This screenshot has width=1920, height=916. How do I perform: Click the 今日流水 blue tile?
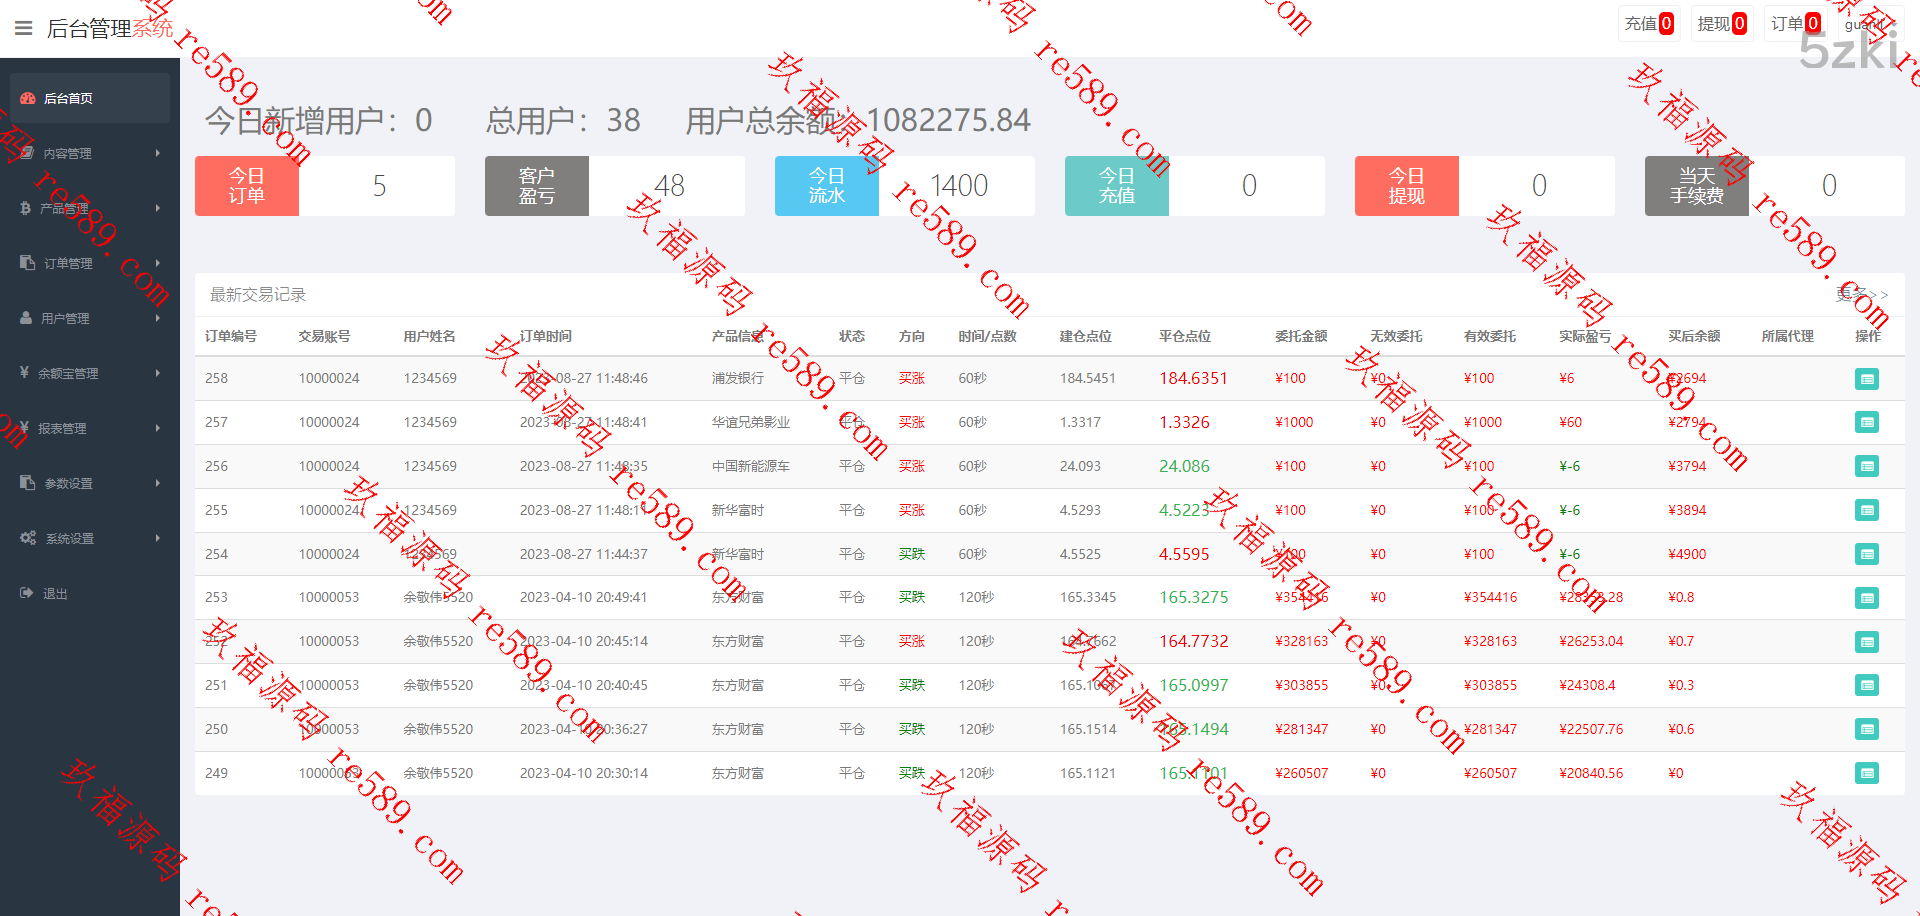click(827, 186)
